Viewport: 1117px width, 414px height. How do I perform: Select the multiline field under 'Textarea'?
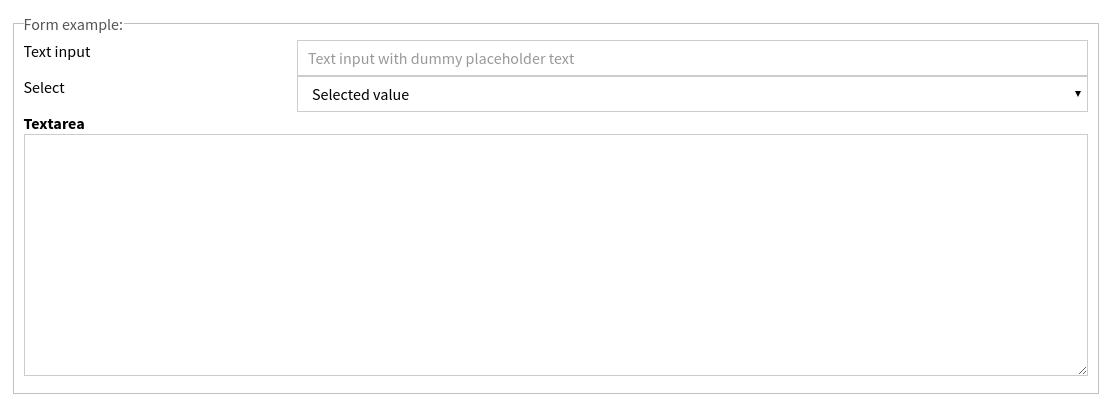pyautogui.click(x=555, y=255)
